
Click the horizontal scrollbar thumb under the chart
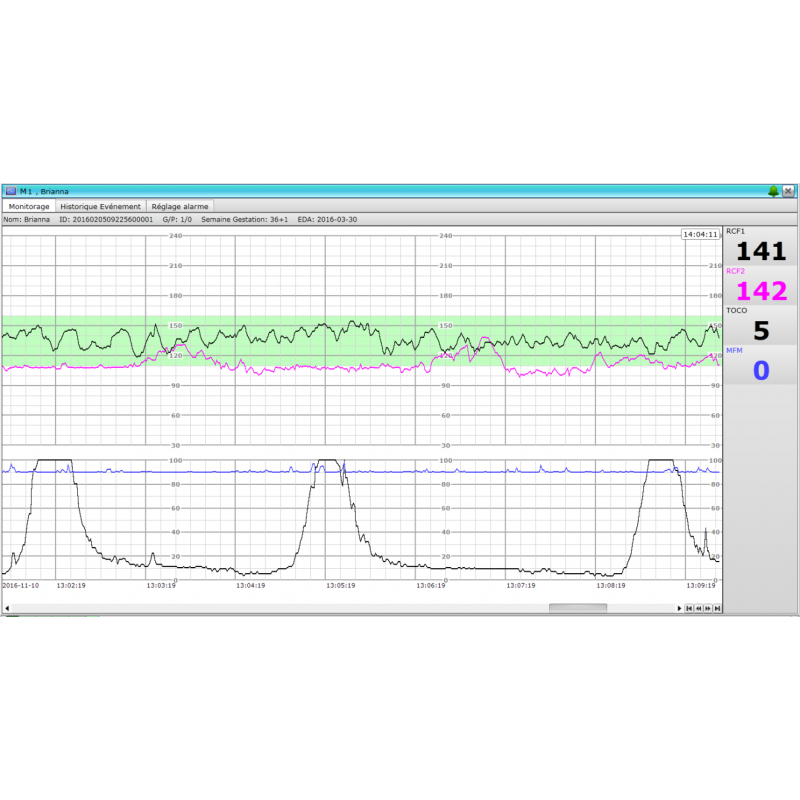click(578, 608)
